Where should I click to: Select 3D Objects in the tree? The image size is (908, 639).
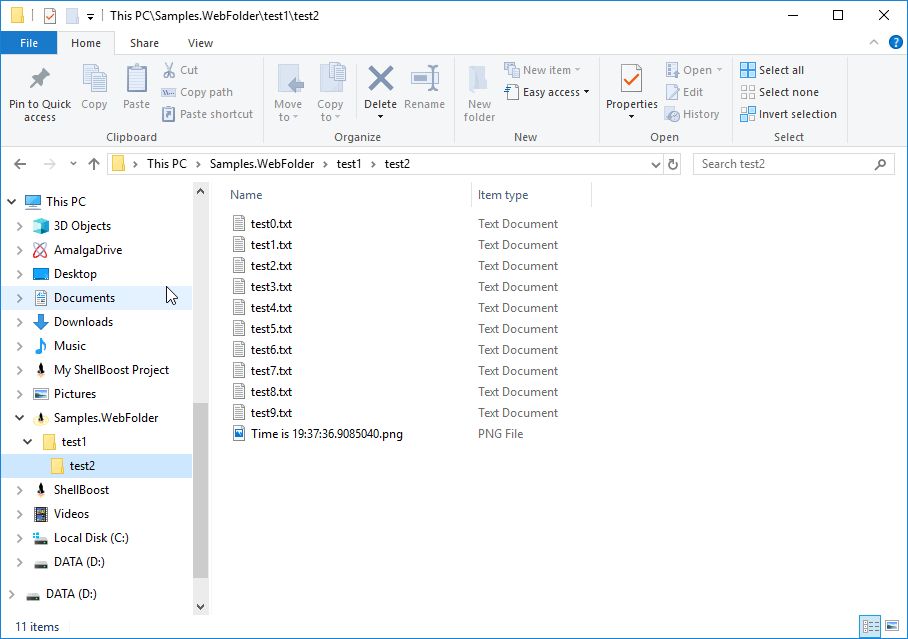point(82,226)
